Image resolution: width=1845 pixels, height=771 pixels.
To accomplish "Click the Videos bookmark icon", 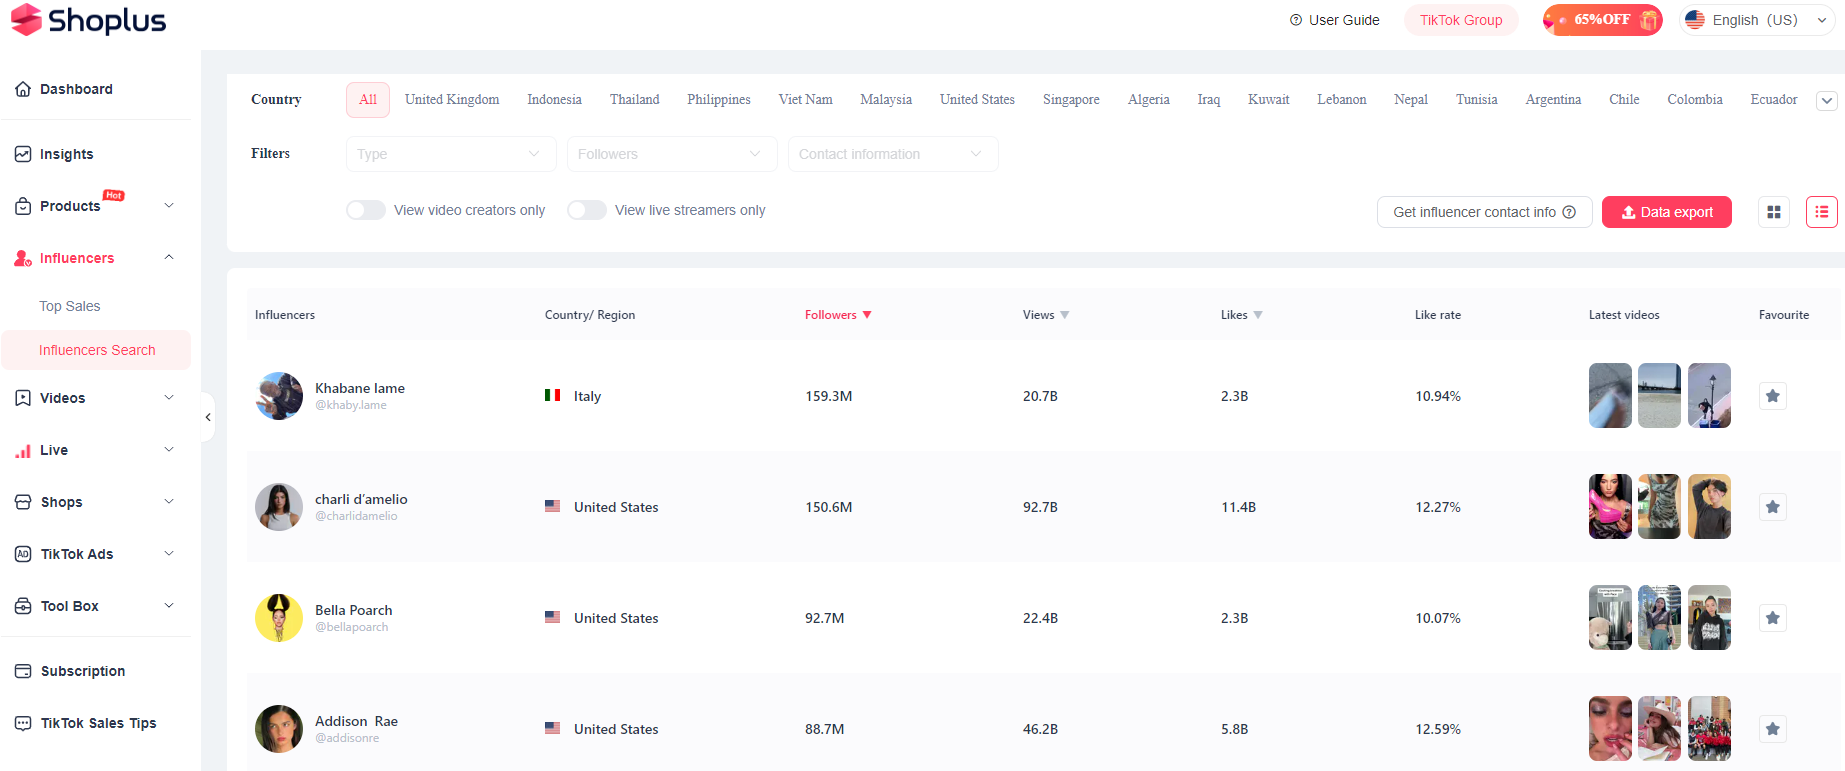I will (23, 398).
